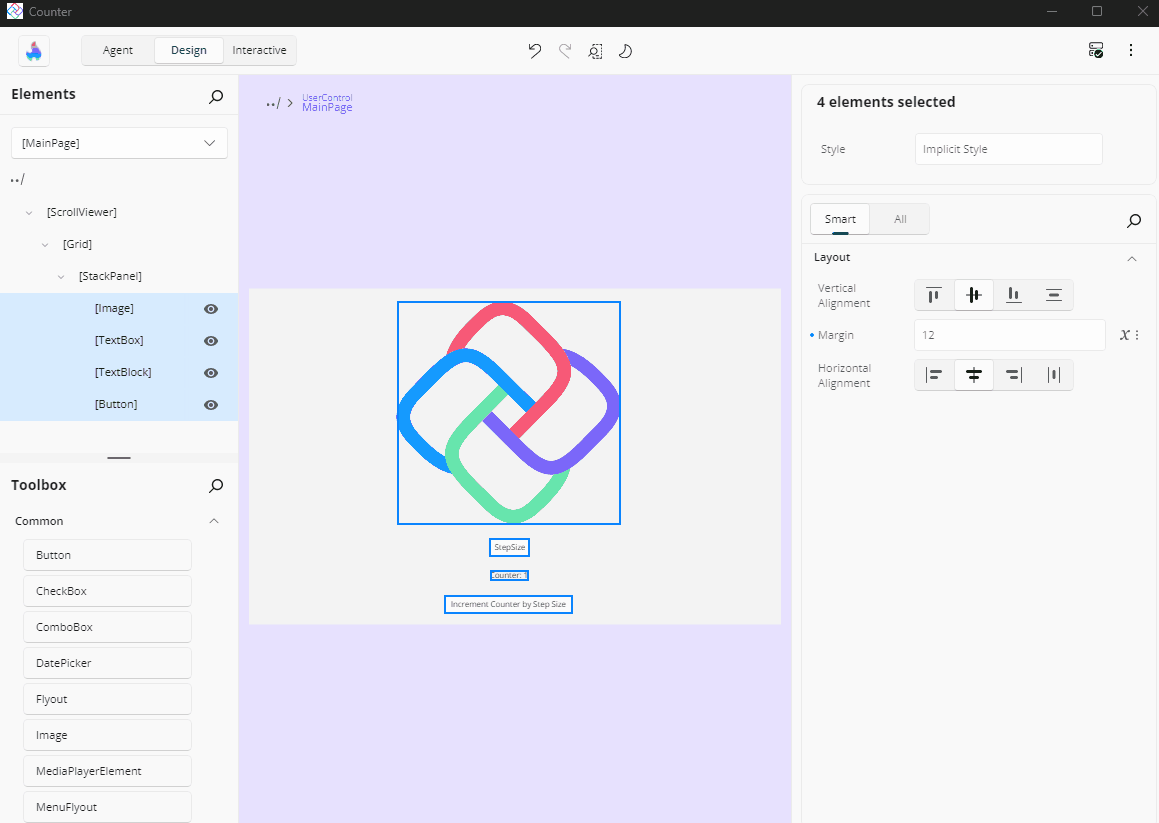Open the MainPage dropdown
Screen dimensions: 1159x823
119,143
